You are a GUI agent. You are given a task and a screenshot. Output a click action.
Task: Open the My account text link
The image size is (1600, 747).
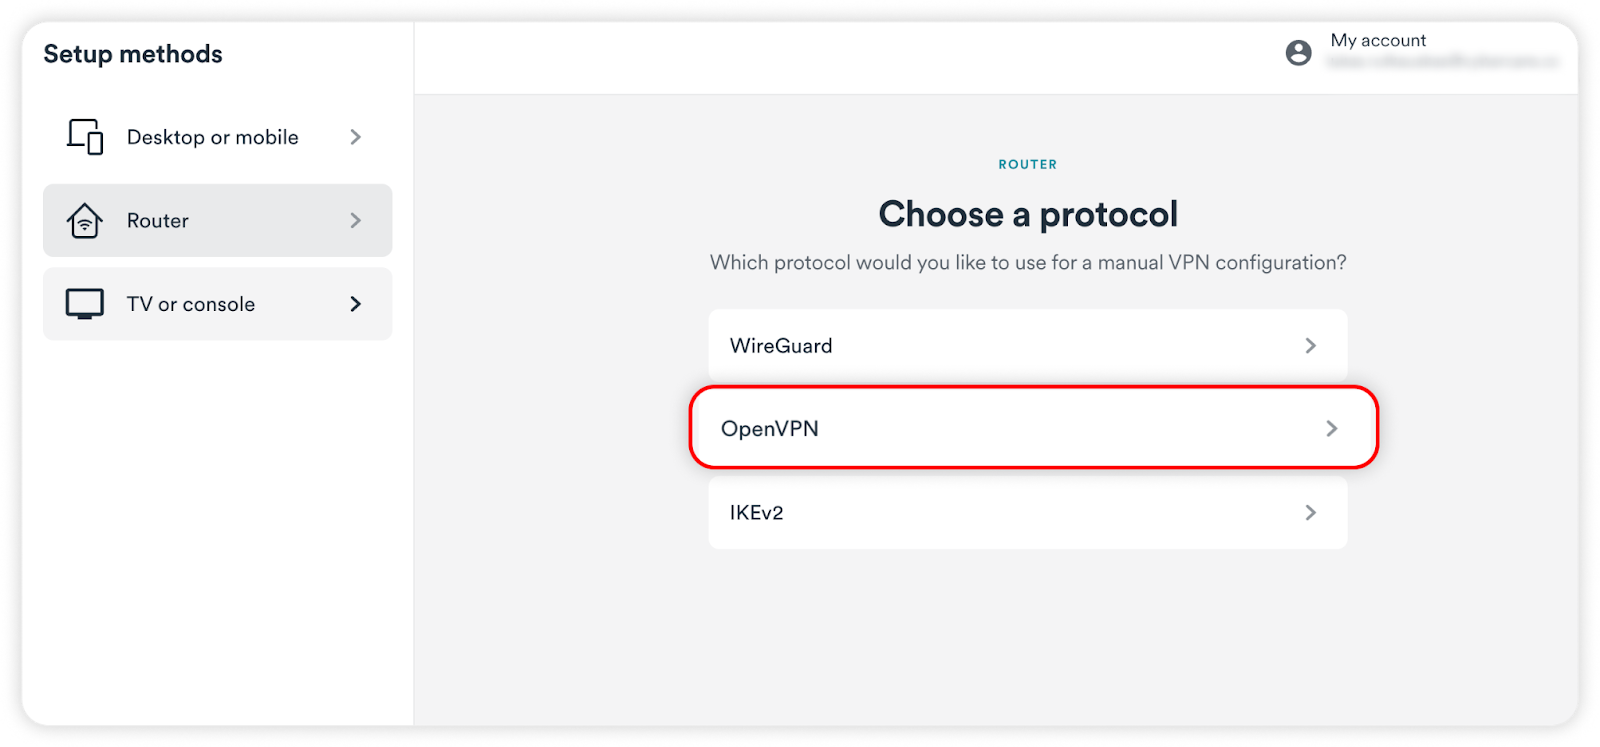1378,40
